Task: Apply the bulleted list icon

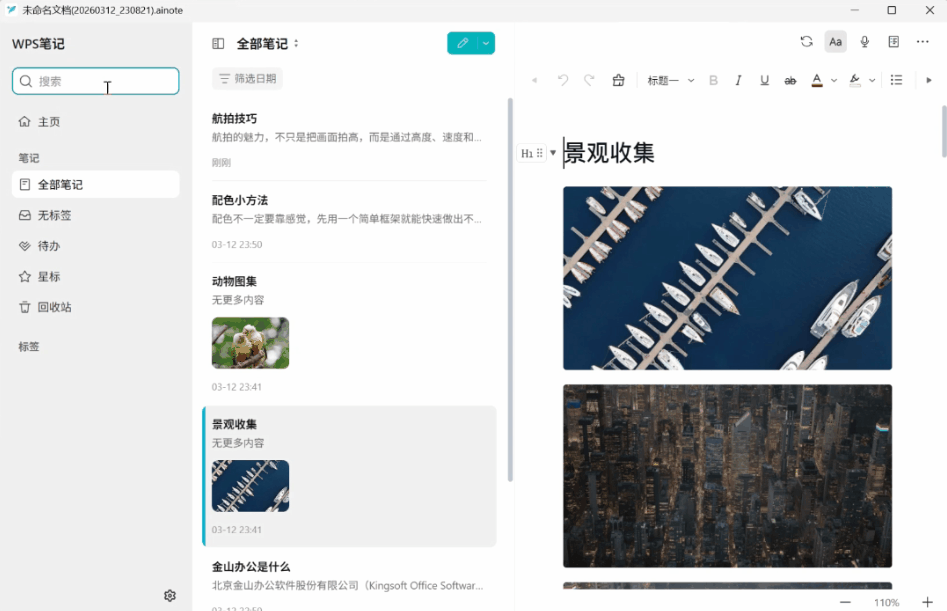Action: (x=896, y=80)
